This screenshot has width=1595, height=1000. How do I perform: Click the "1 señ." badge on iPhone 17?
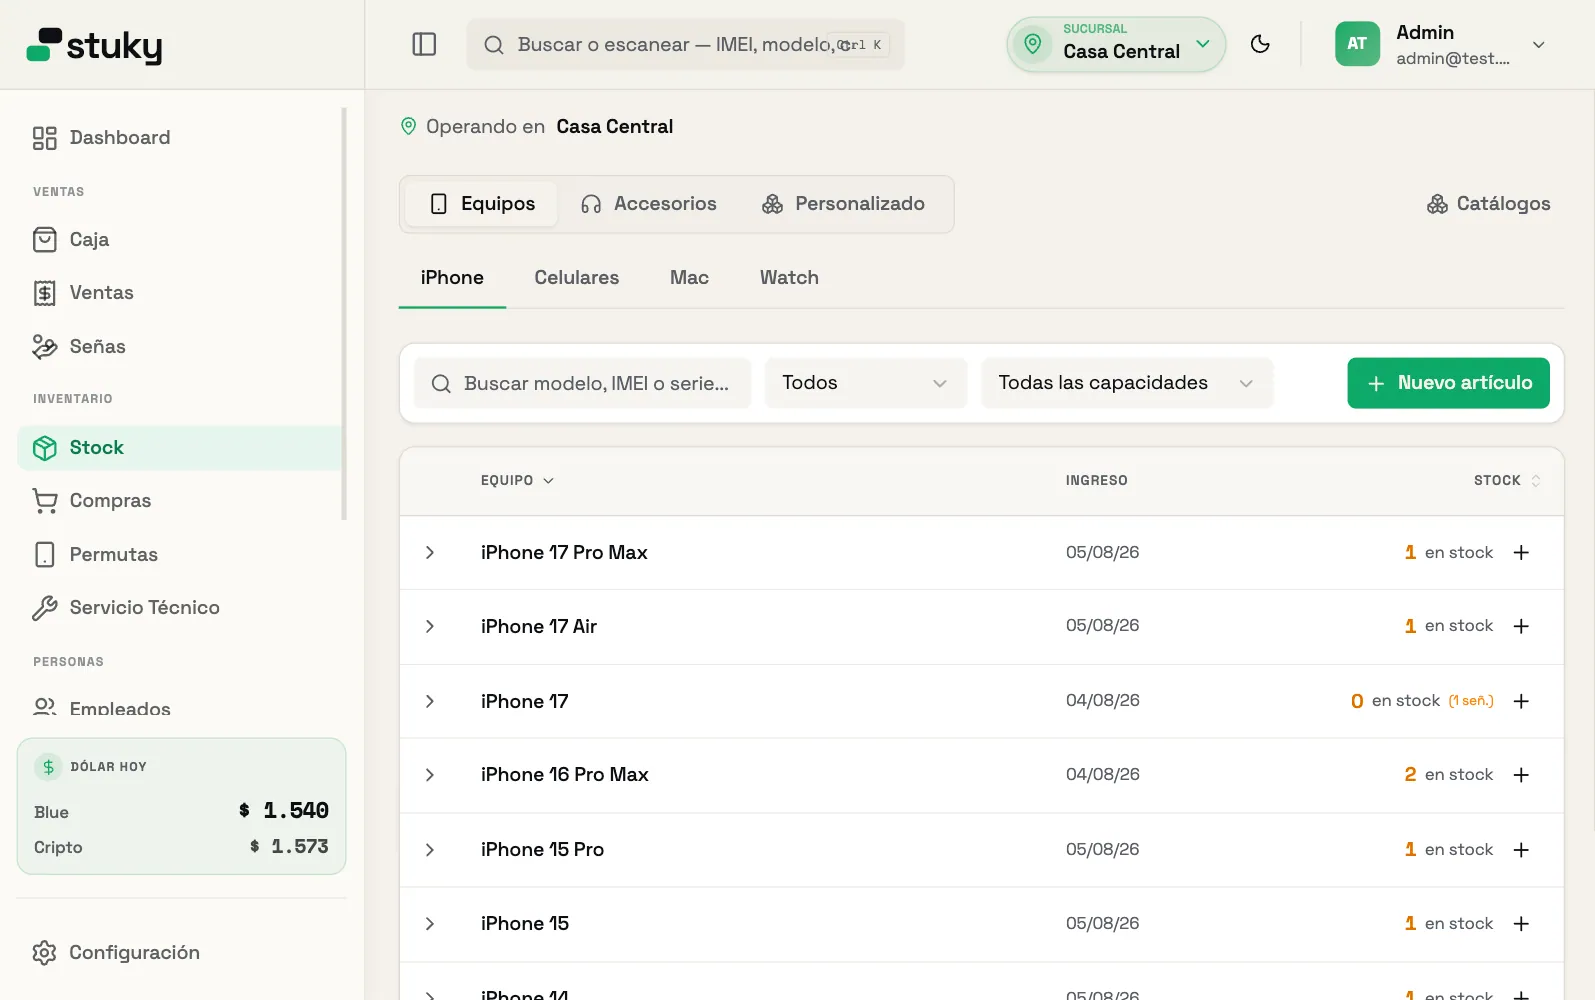[x=1471, y=702]
